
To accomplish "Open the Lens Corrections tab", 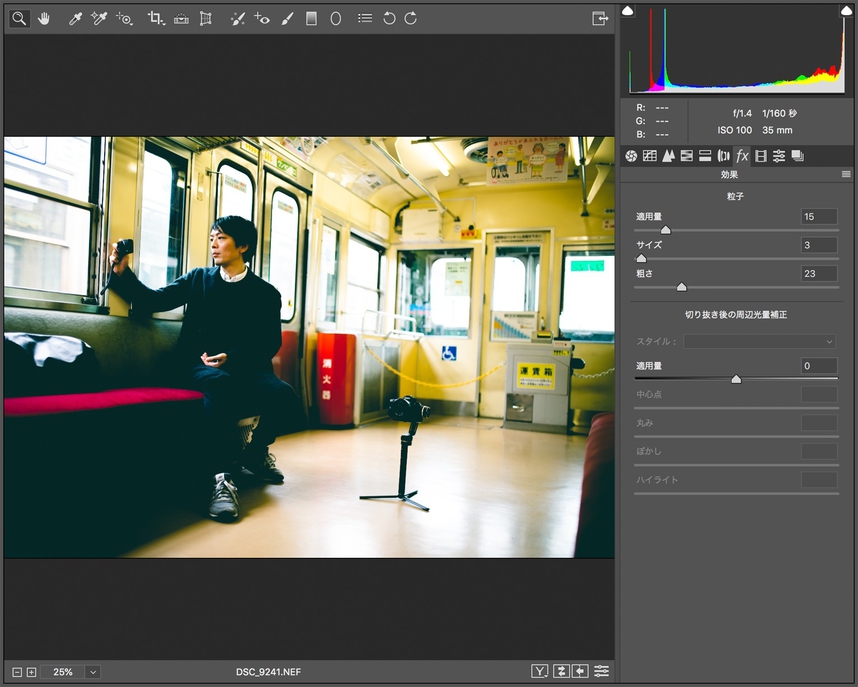I will point(723,156).
